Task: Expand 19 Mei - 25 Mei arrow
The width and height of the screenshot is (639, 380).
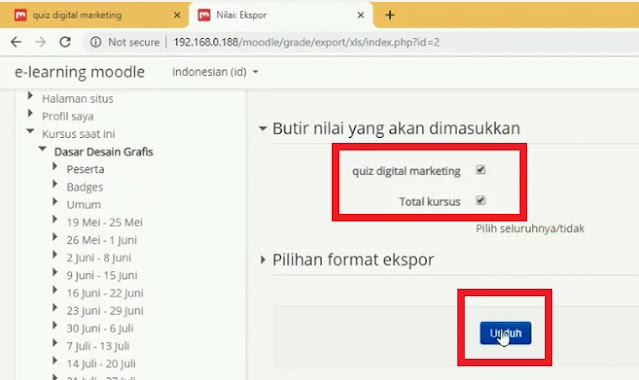Action: coord(55,219)
